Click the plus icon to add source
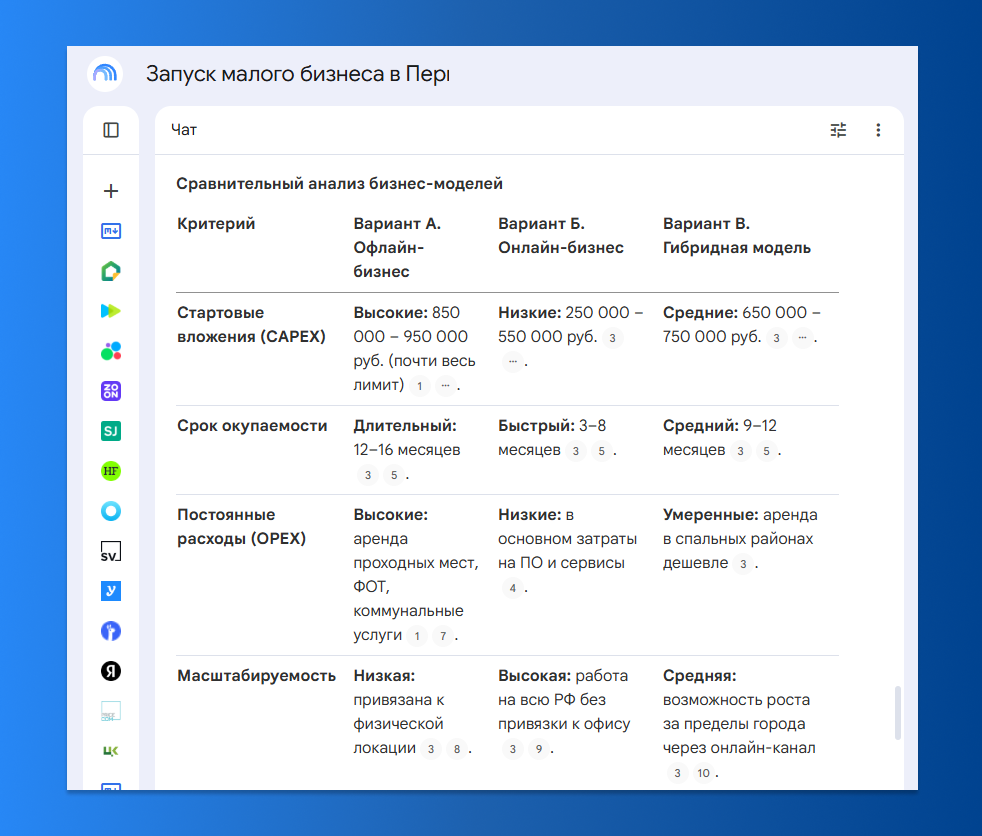Viewport: 982px width, 836px height. coord(111,191)
